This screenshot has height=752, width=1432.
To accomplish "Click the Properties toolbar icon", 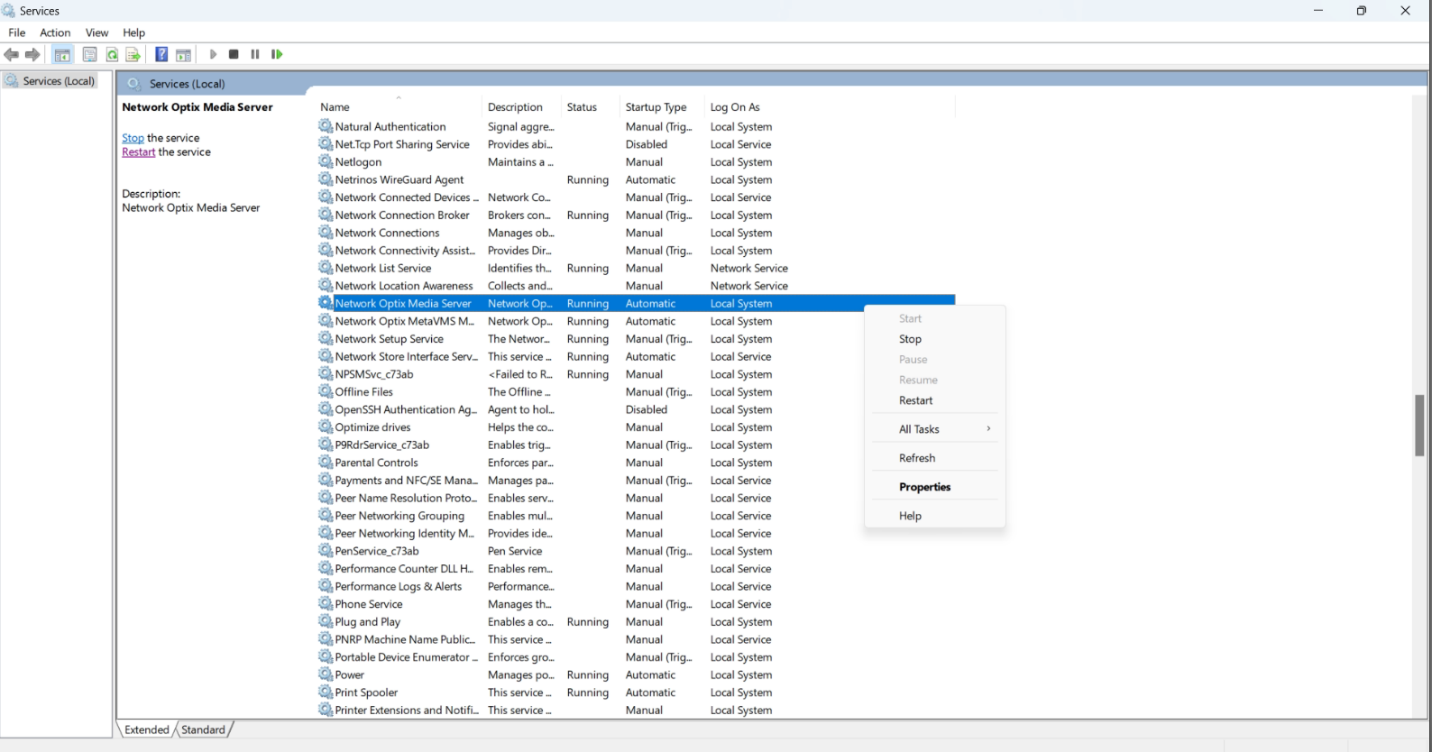I will coord(90,54).
